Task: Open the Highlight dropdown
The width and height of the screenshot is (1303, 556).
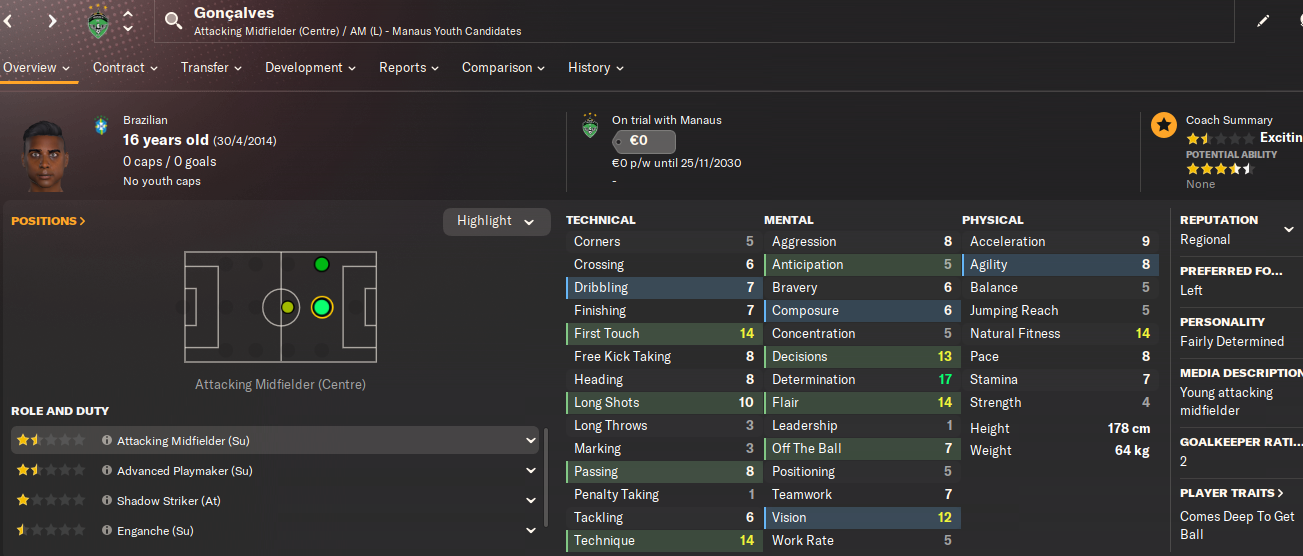Action: (496, 221)
